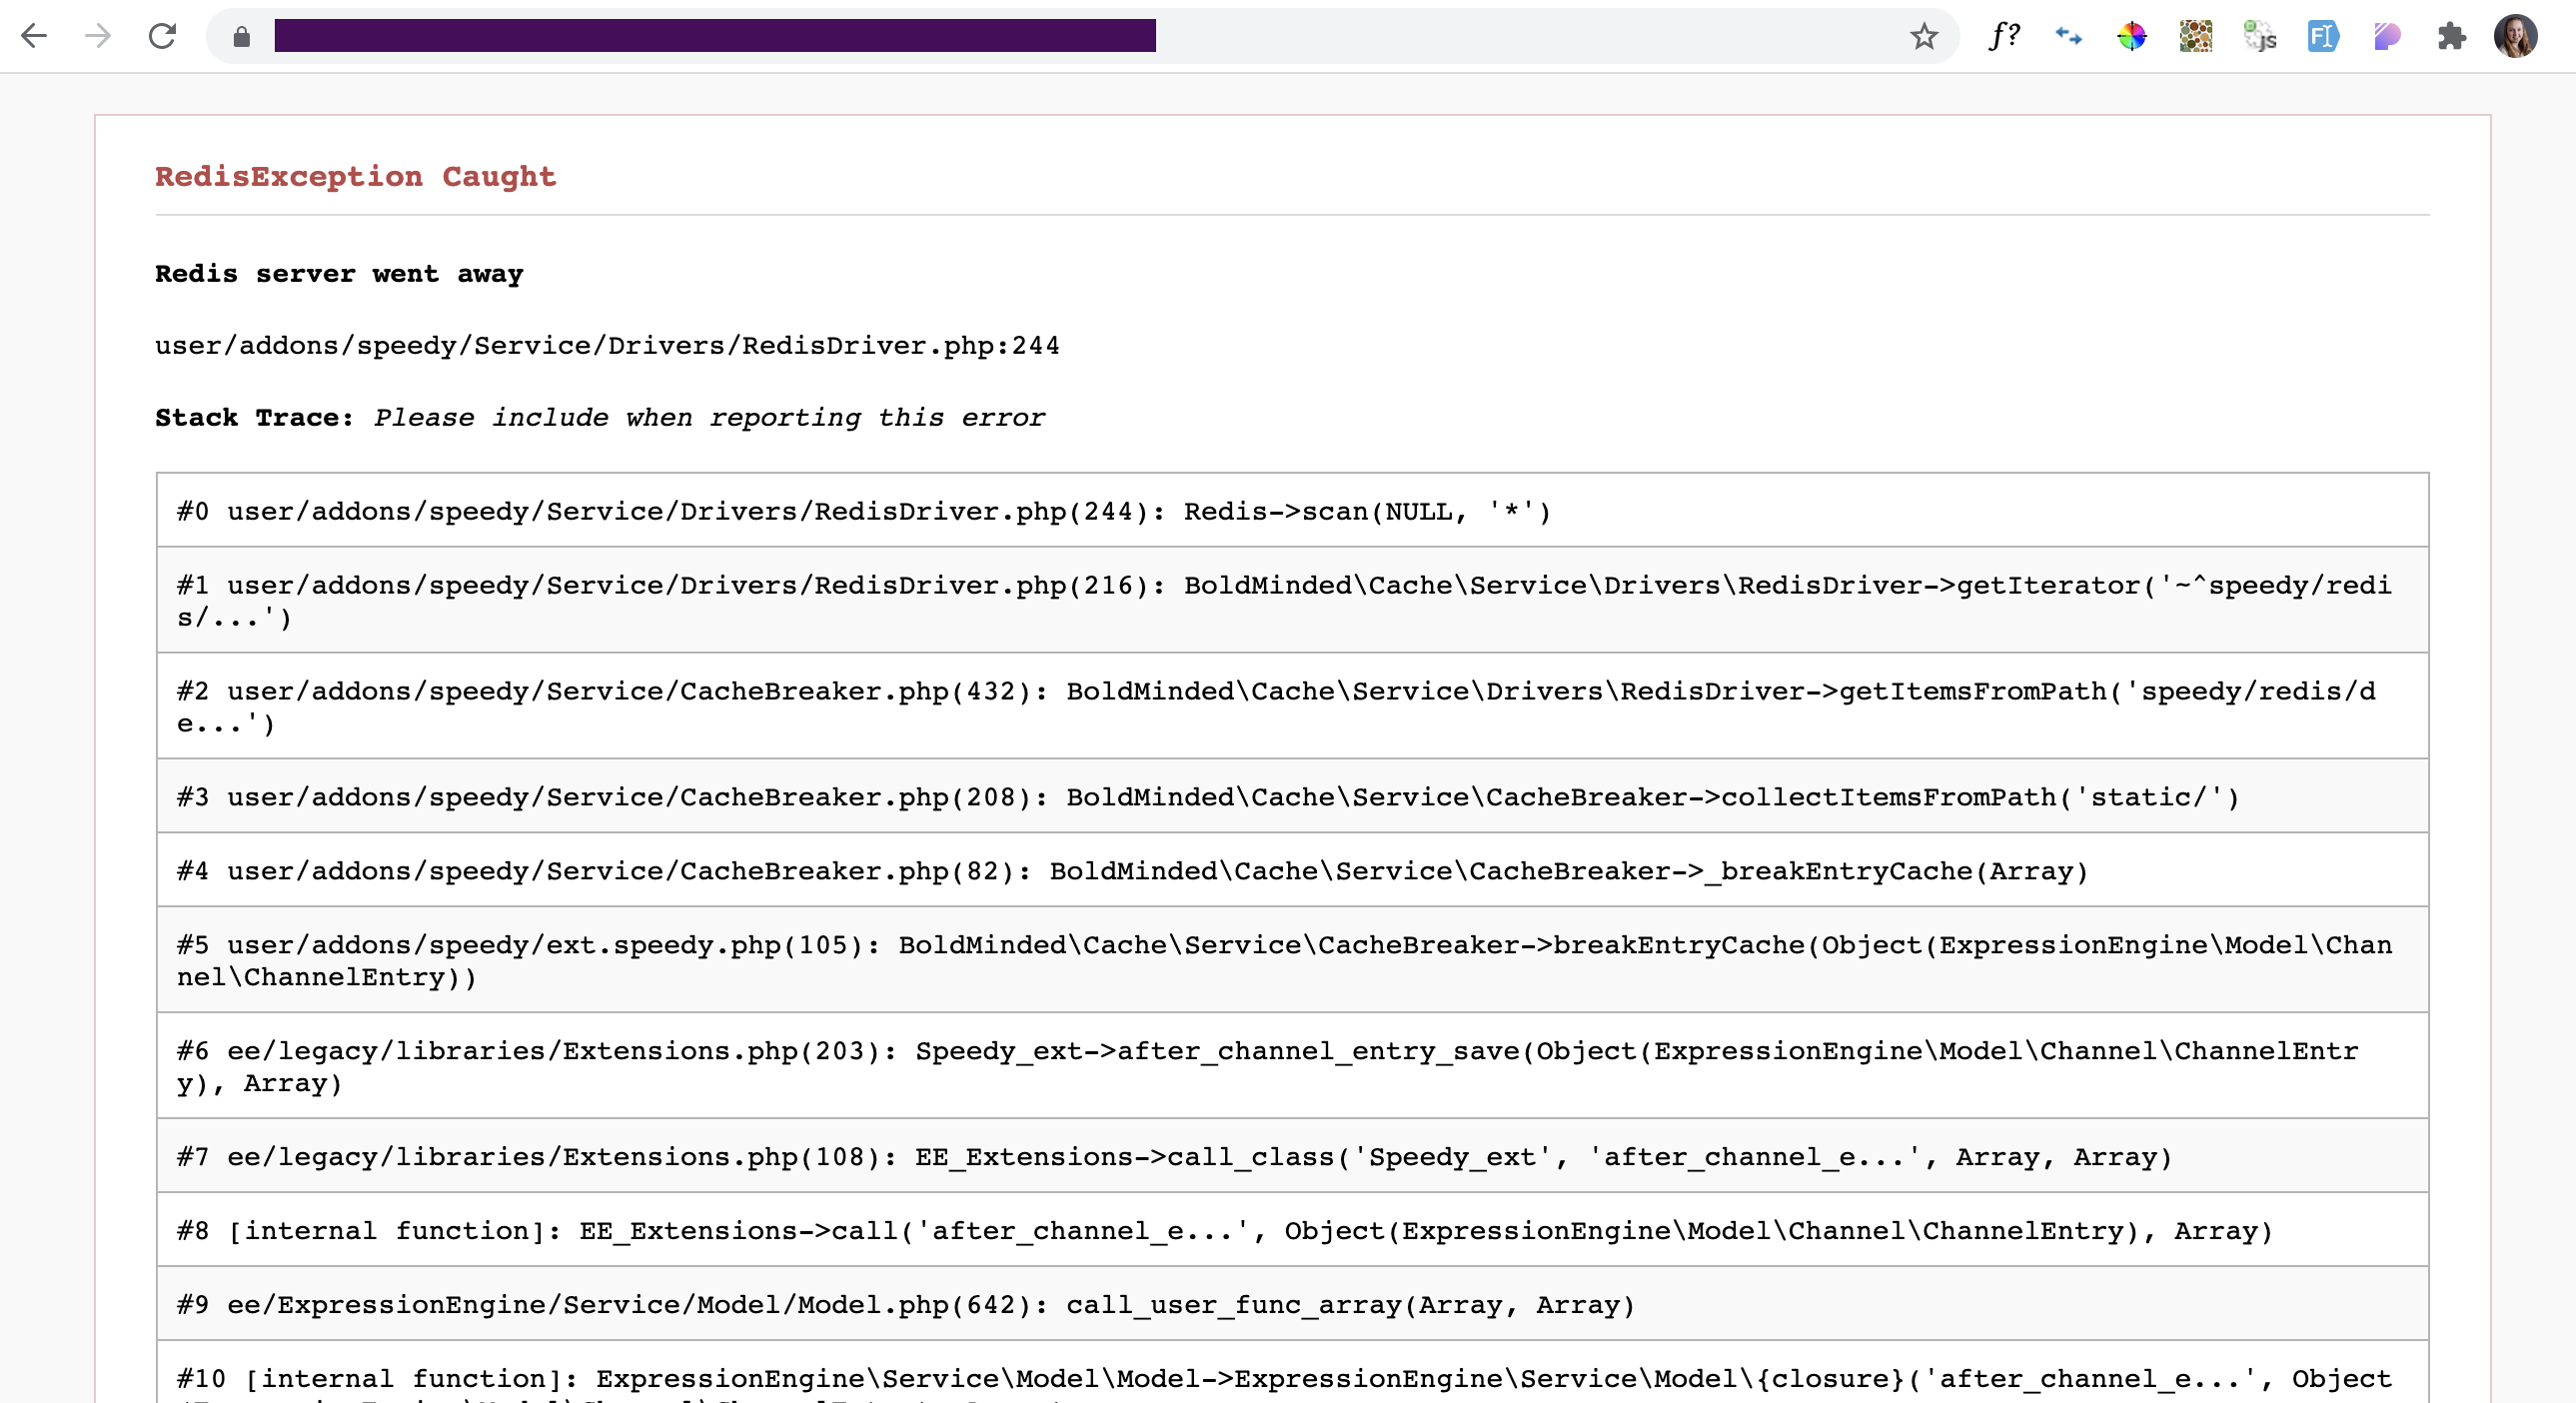Open the profile avatar menu
The width and height of the screenshot is (2576, 1403).
click(2515, 36)
